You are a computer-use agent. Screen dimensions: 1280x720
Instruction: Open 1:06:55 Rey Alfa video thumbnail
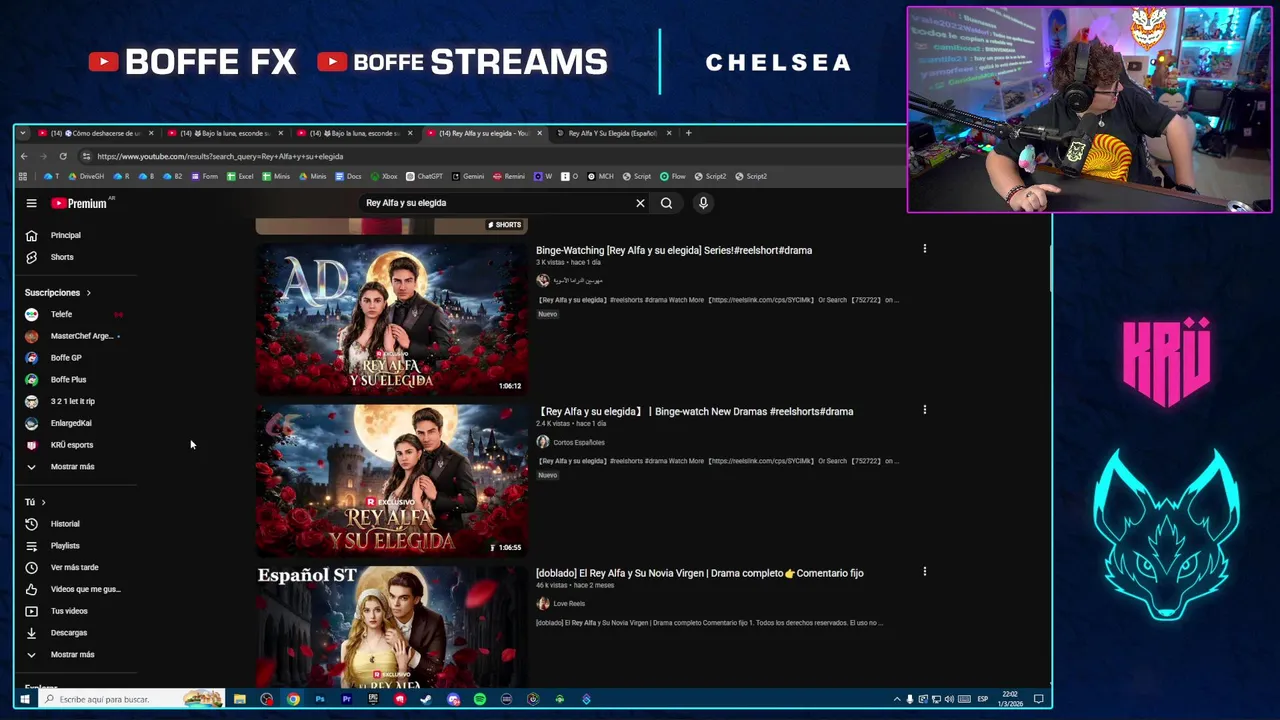click(392, 480)
